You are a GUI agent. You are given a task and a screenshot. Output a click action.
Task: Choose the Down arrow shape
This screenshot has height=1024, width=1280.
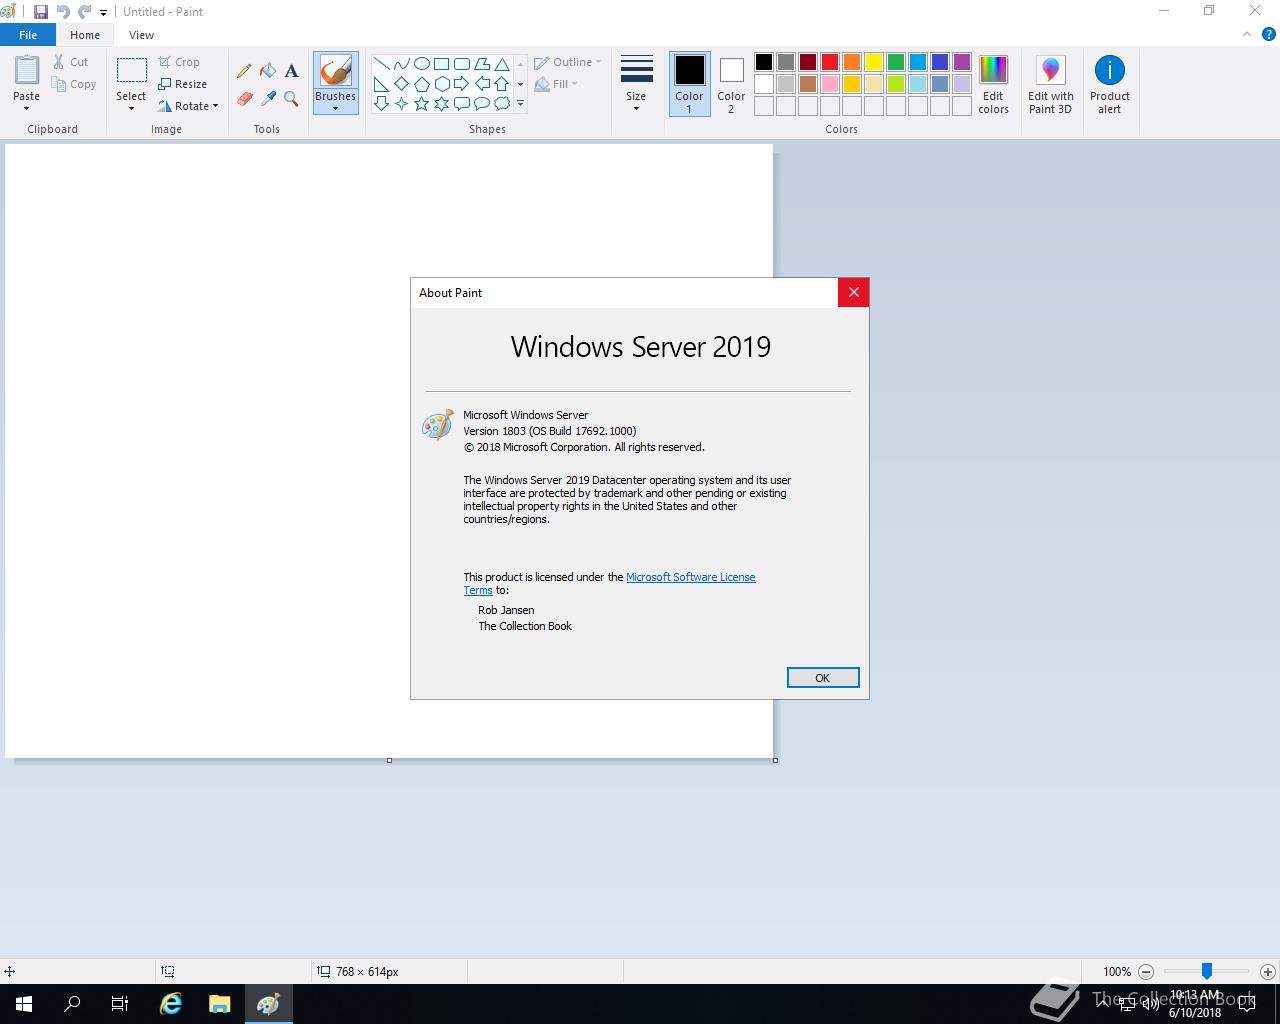[382, 104]
